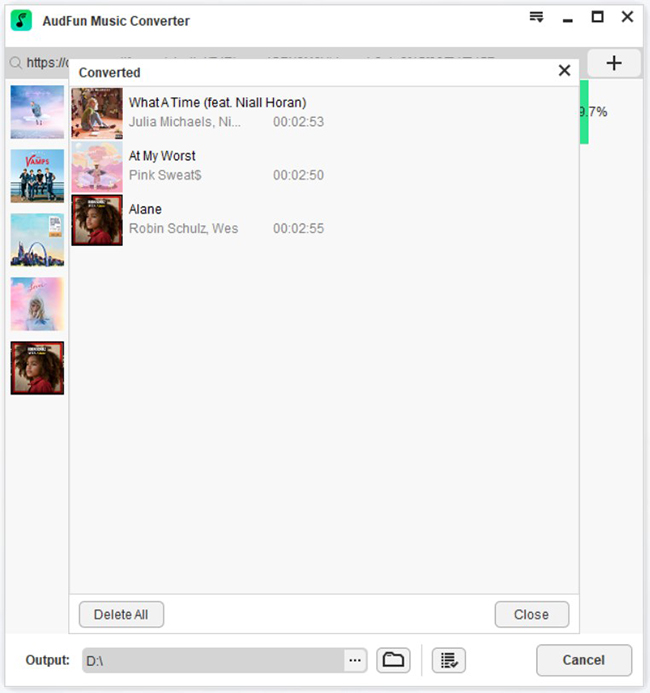This screenshot has width=650, height=693.
Task: Click the Output path field D:\
Action: tap(213, 660)
